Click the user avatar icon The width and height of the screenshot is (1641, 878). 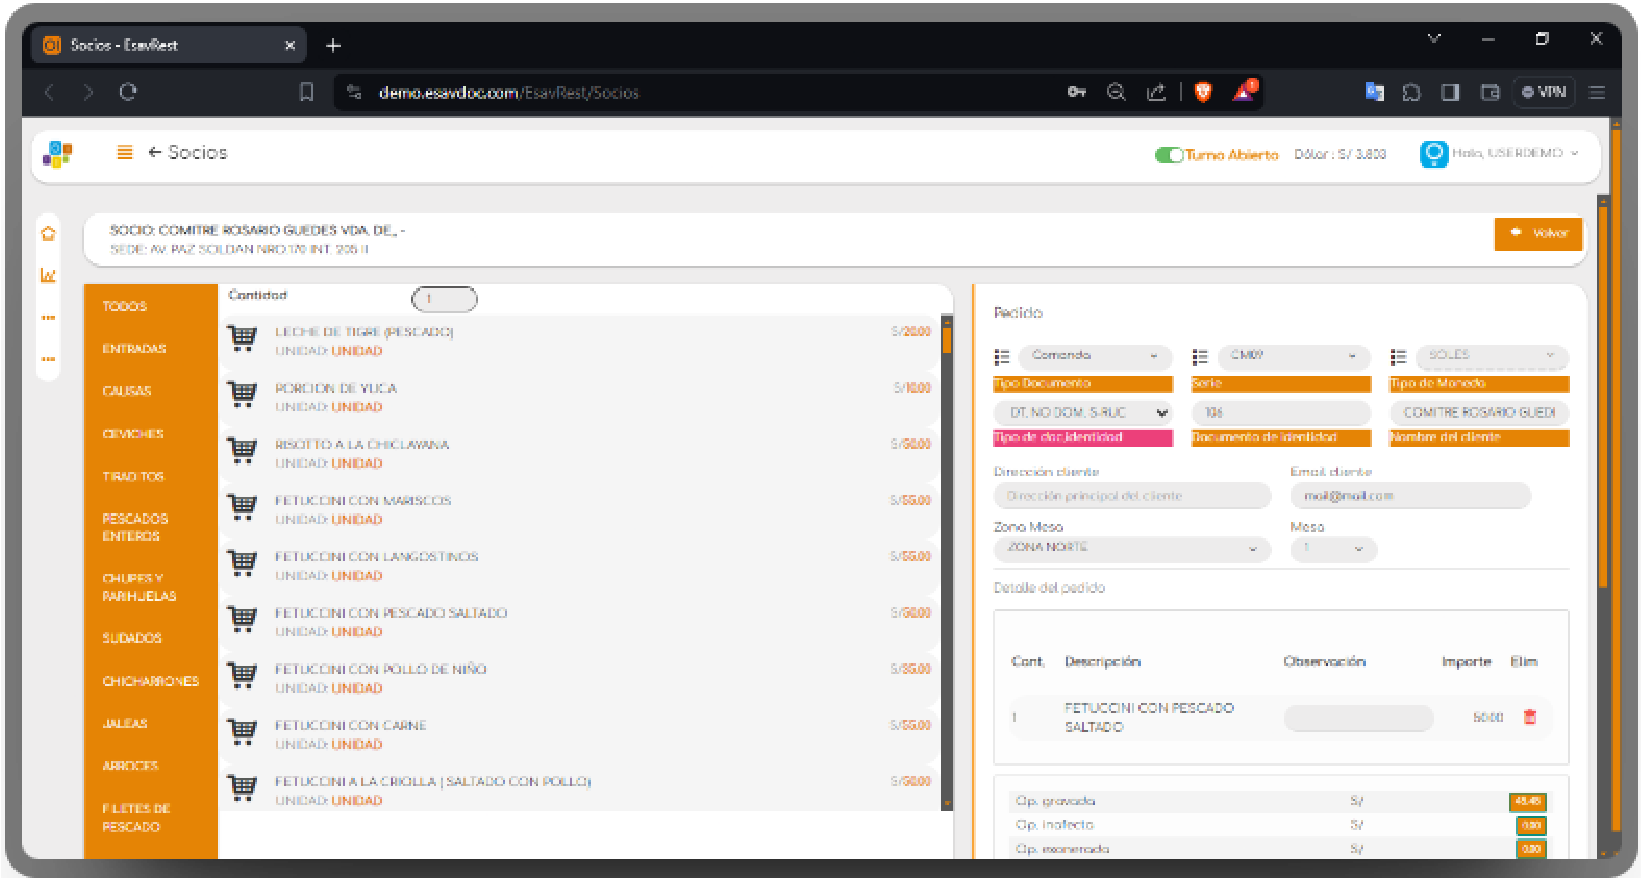pyautogui.click(x=1434, y=154)
